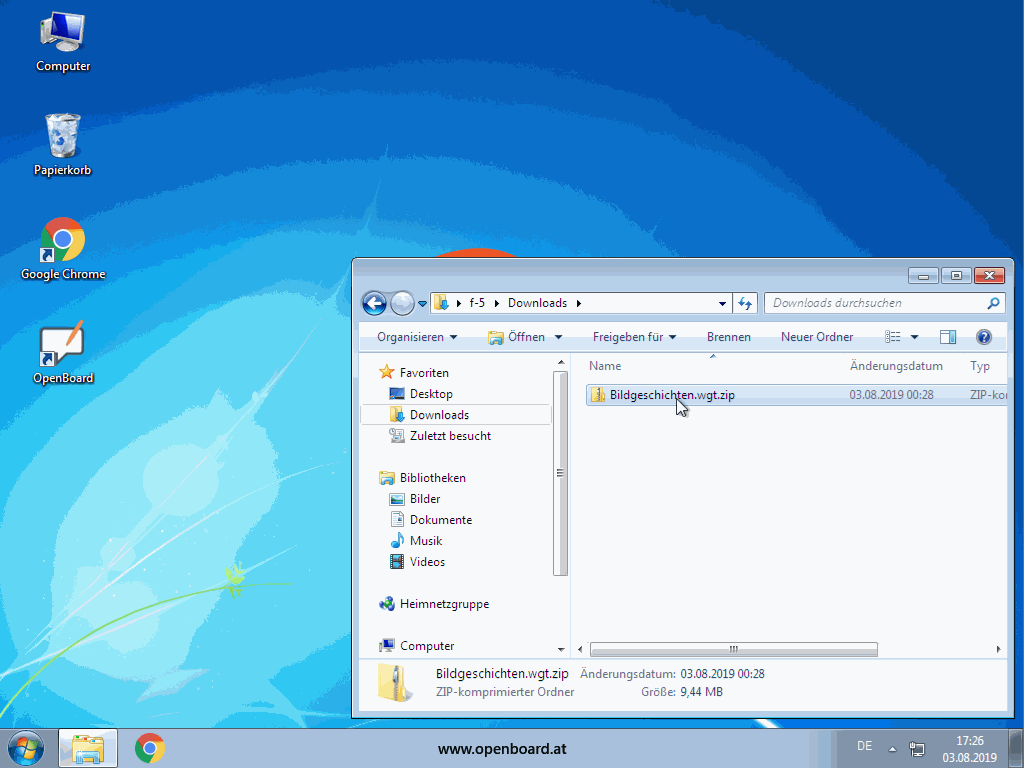Click the horizontal scrollbar thumb in file list
Viewport: 1024px width, 768px height.
click(x=733, y=649)
